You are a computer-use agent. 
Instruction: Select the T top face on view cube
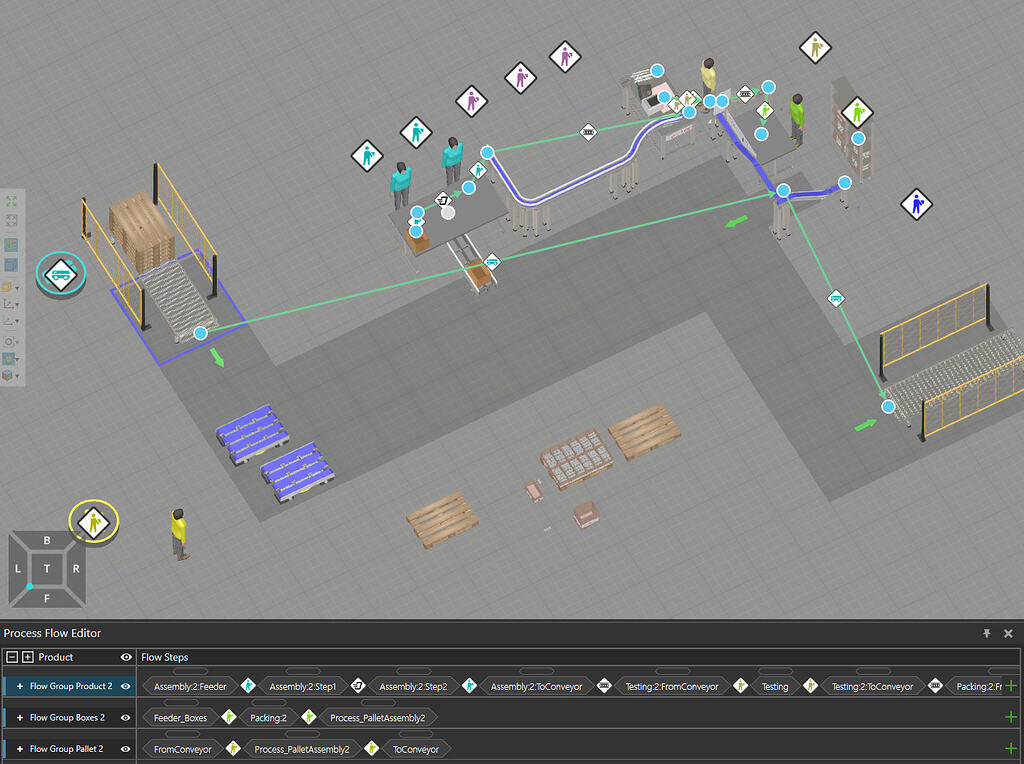coord(46,568)
